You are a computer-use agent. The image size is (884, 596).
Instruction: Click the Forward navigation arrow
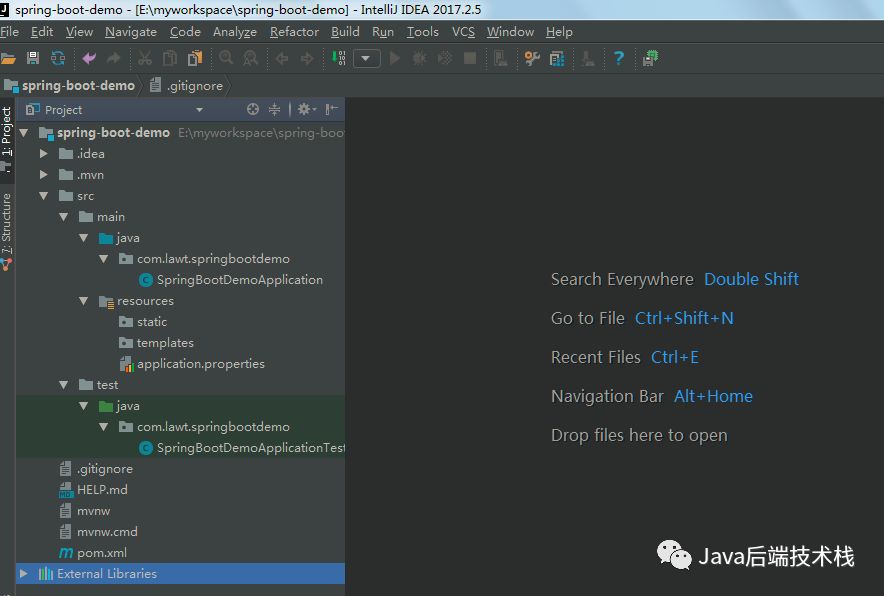pos(307,58)
